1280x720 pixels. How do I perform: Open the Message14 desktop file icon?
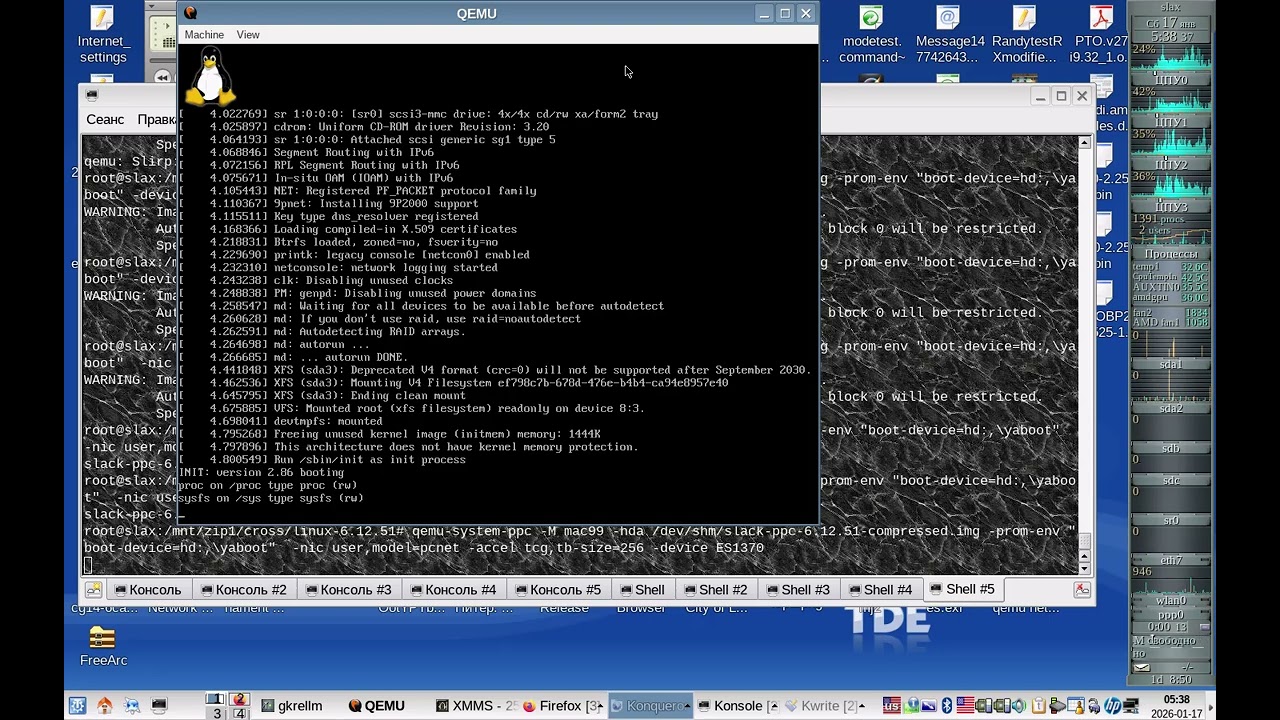(949, 35)
